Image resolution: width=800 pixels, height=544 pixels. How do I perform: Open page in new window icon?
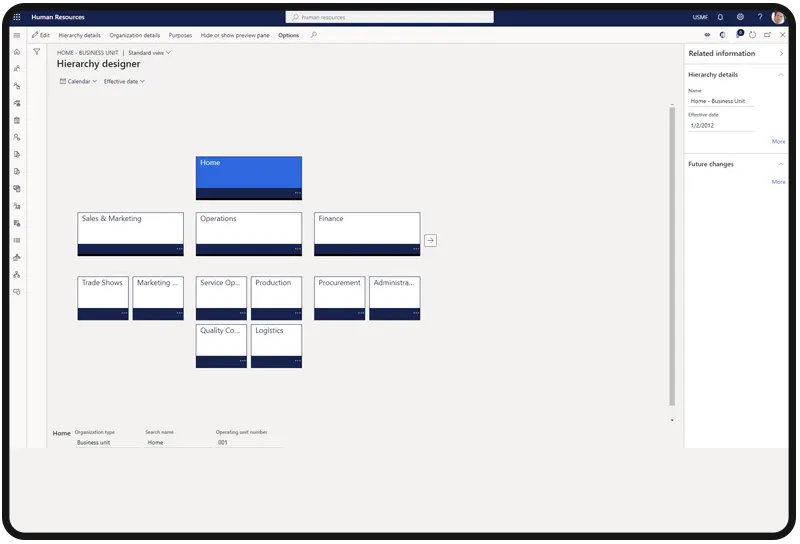767,35
